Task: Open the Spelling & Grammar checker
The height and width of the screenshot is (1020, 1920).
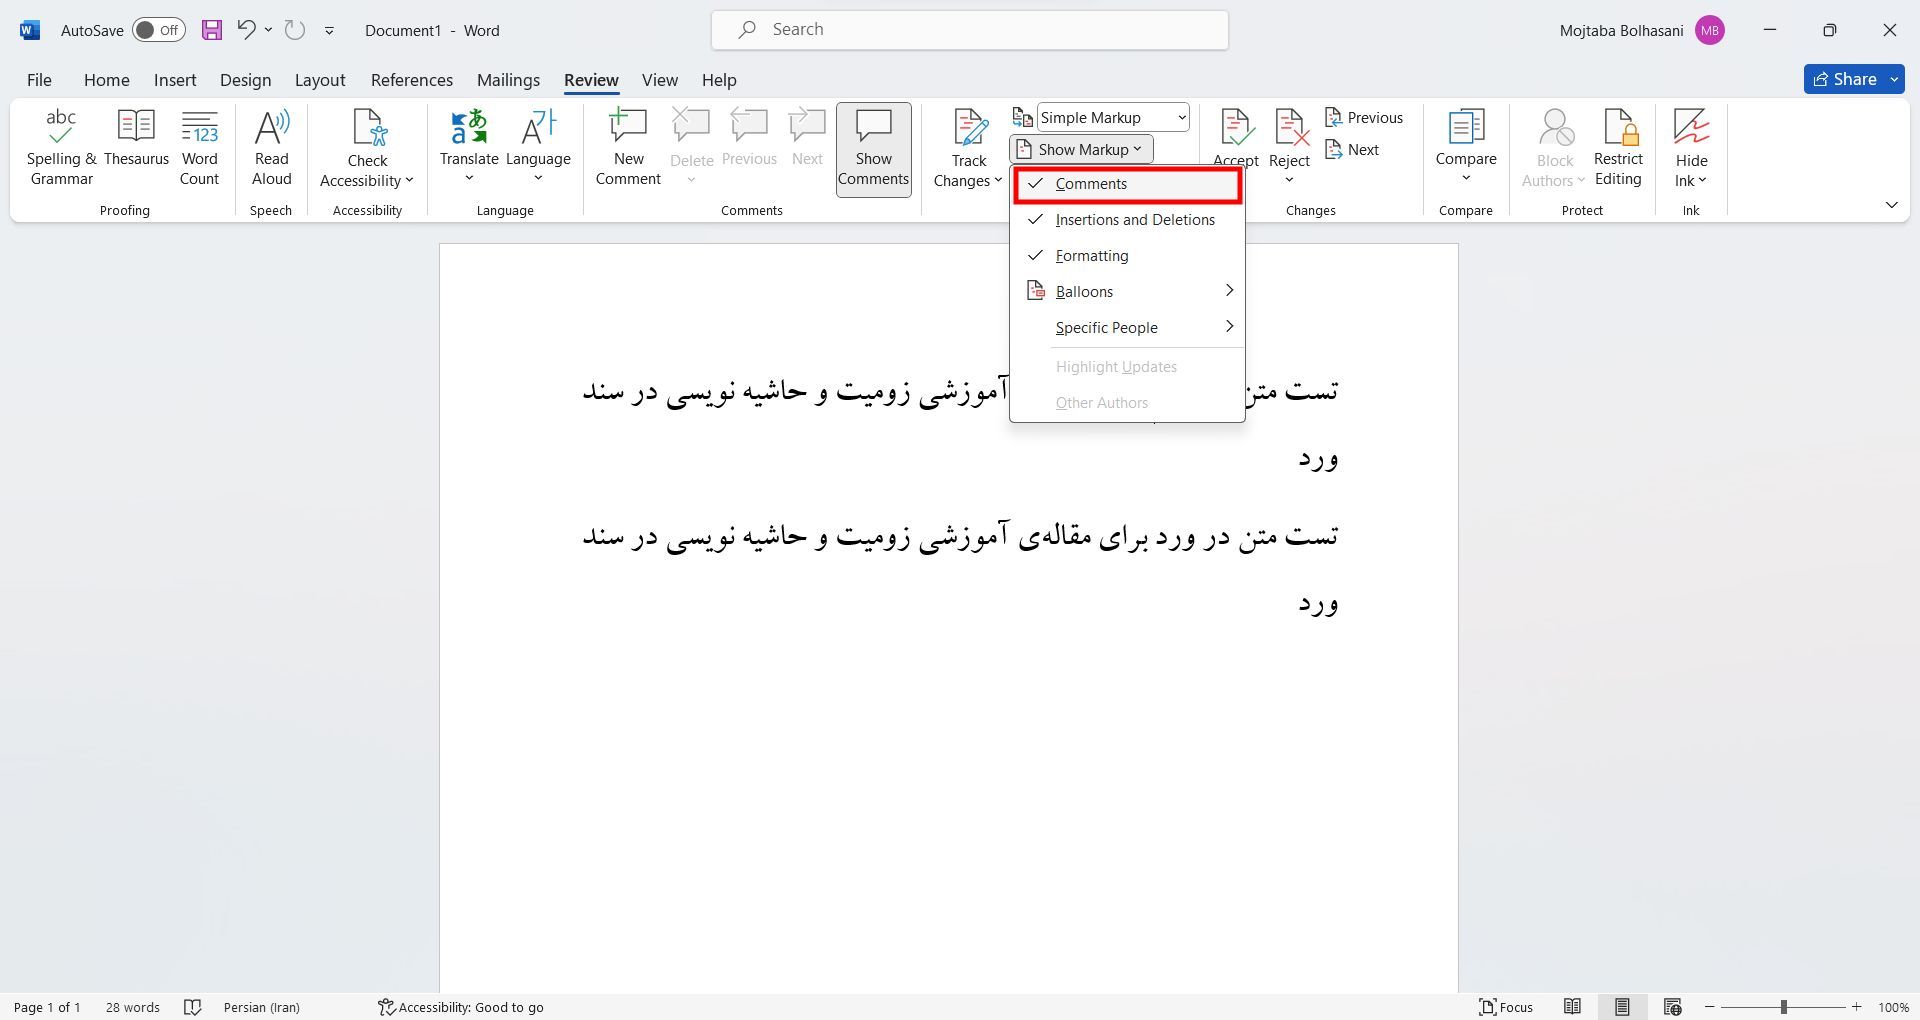Action: pos(60,148)
